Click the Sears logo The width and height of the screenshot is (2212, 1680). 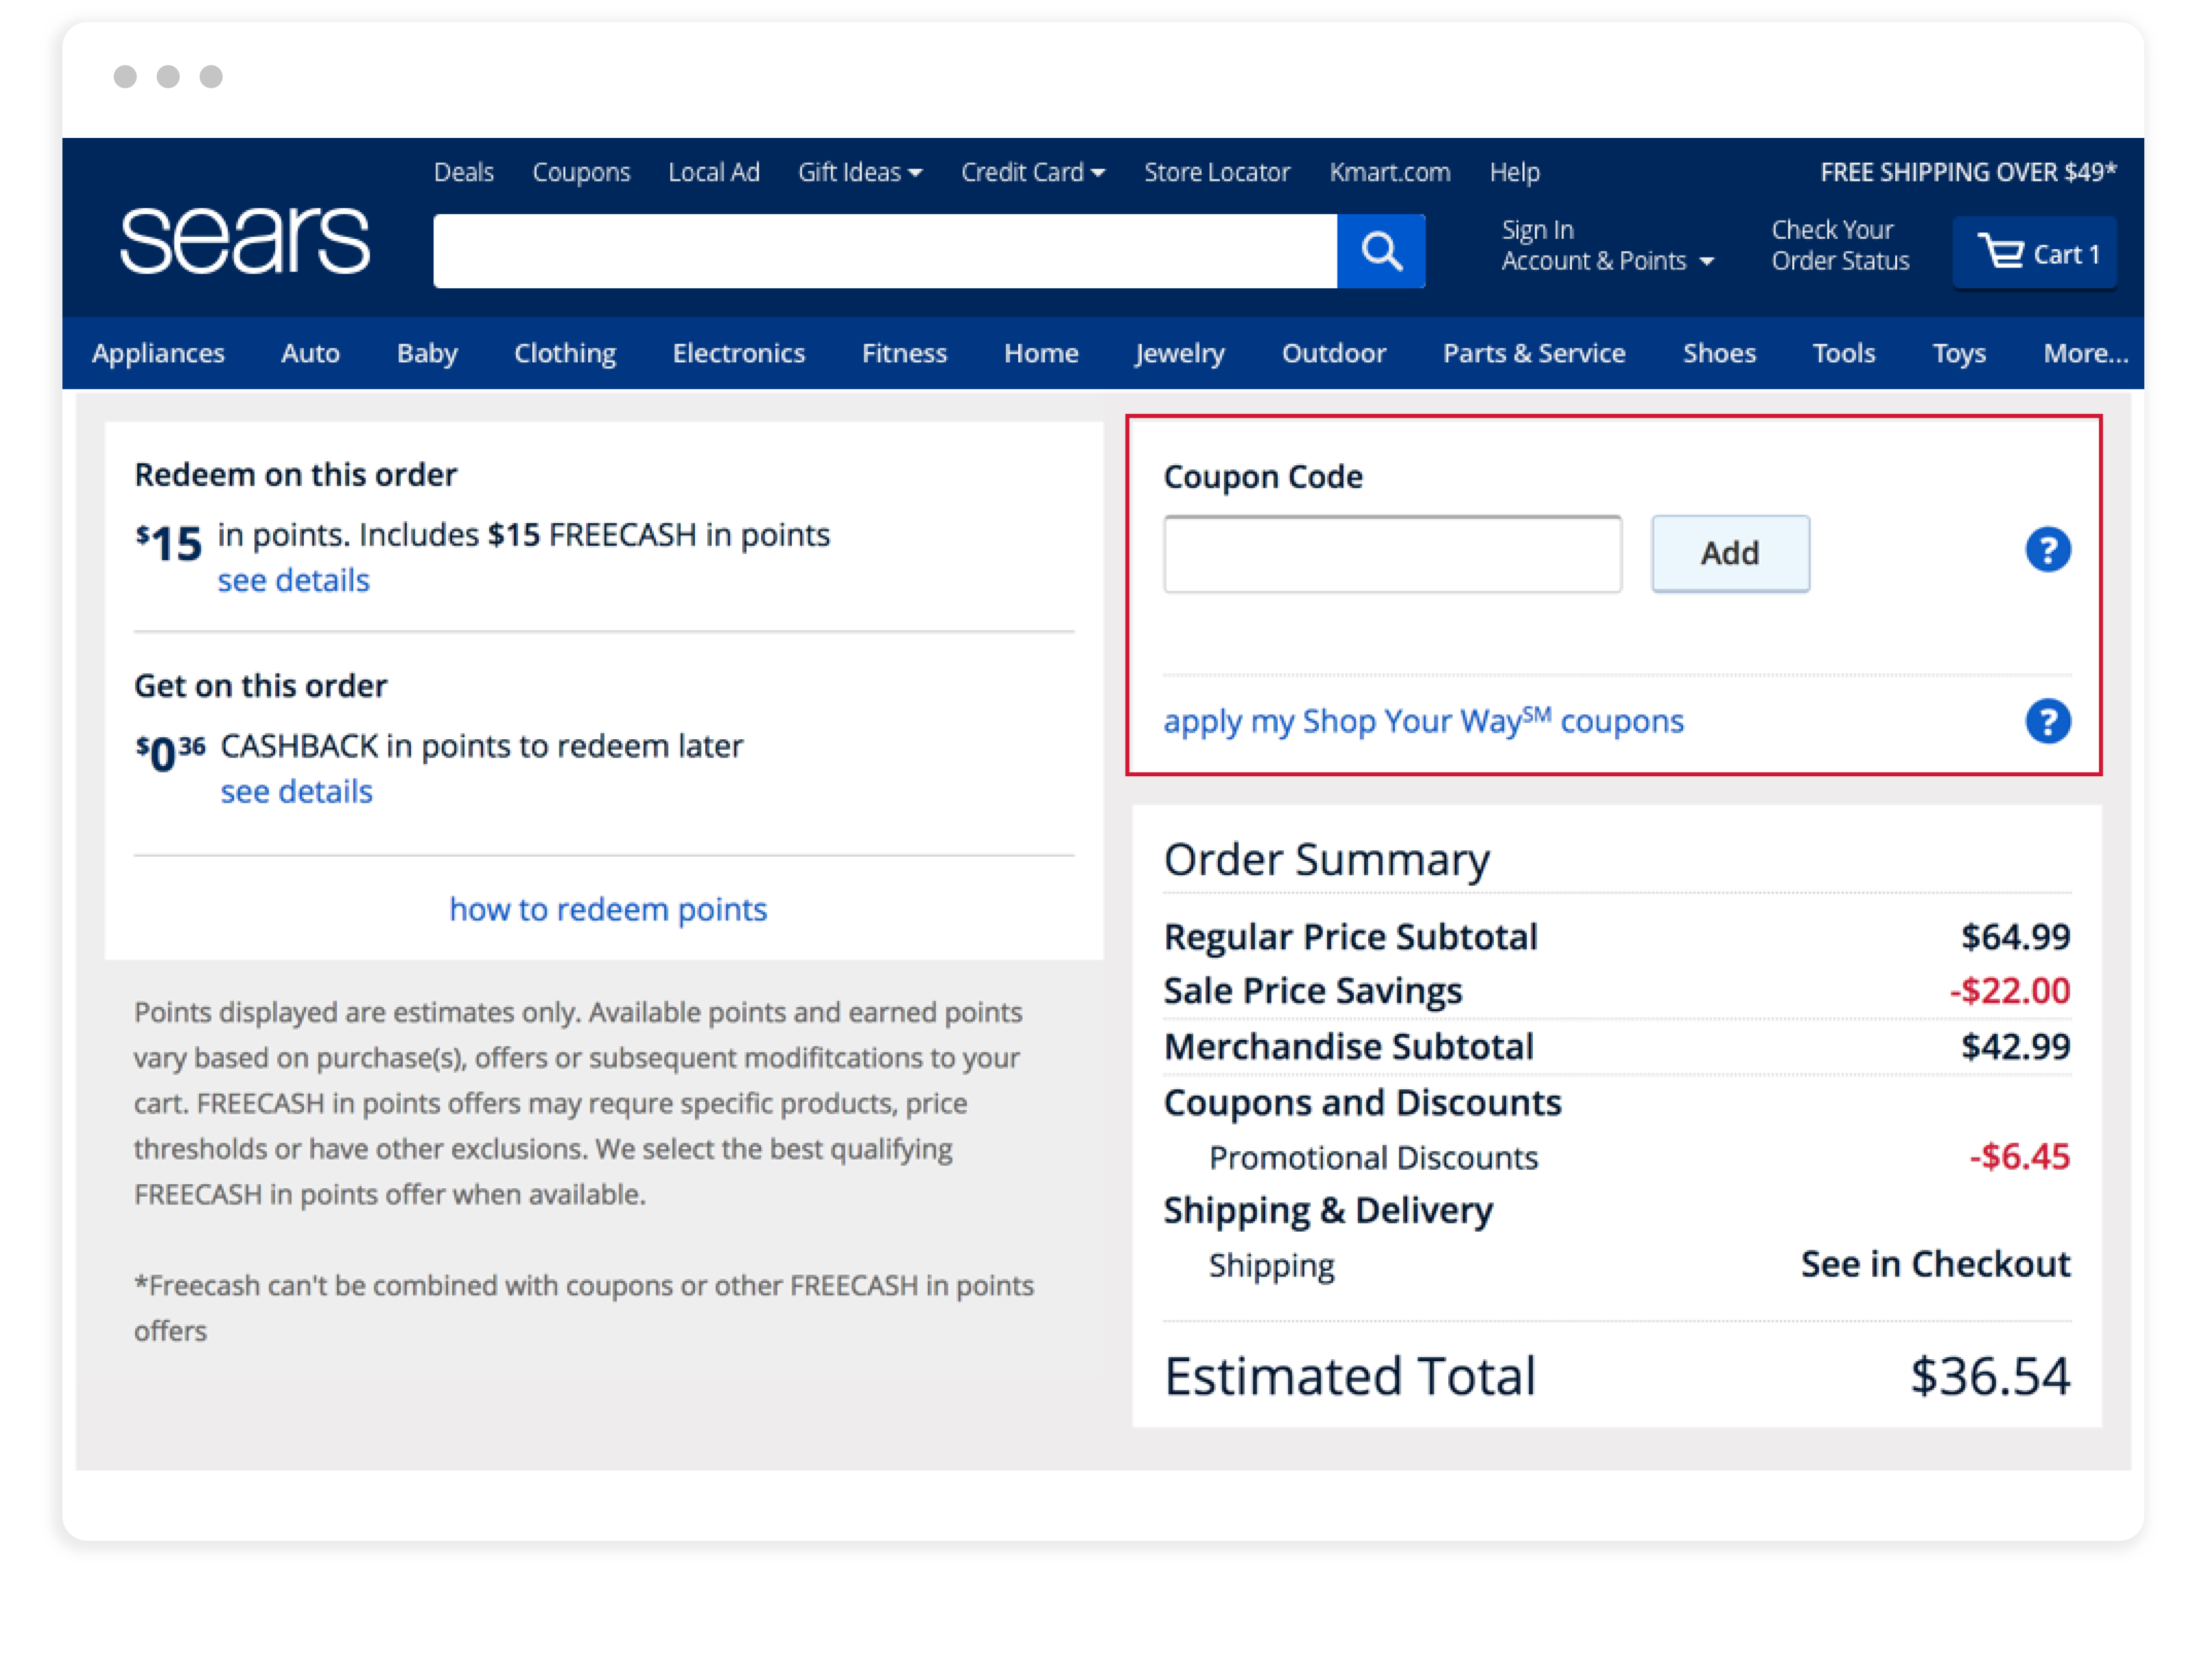click(x=245, y=241)
